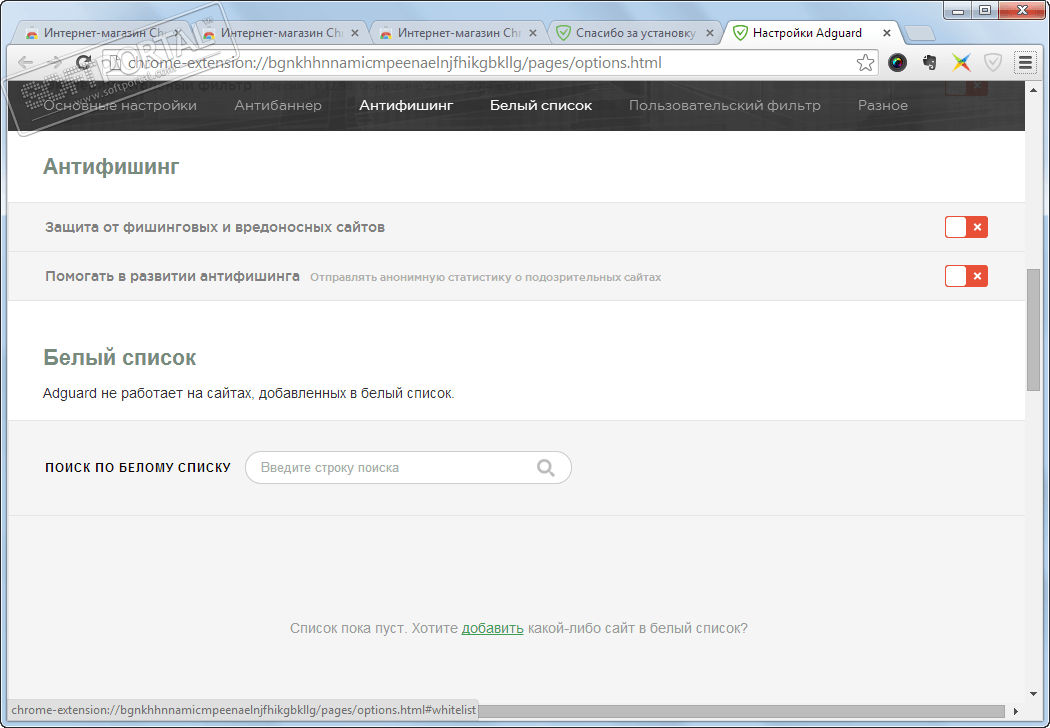
Task: Close the Настройки Adguard tab
Action: coord(887,33)
